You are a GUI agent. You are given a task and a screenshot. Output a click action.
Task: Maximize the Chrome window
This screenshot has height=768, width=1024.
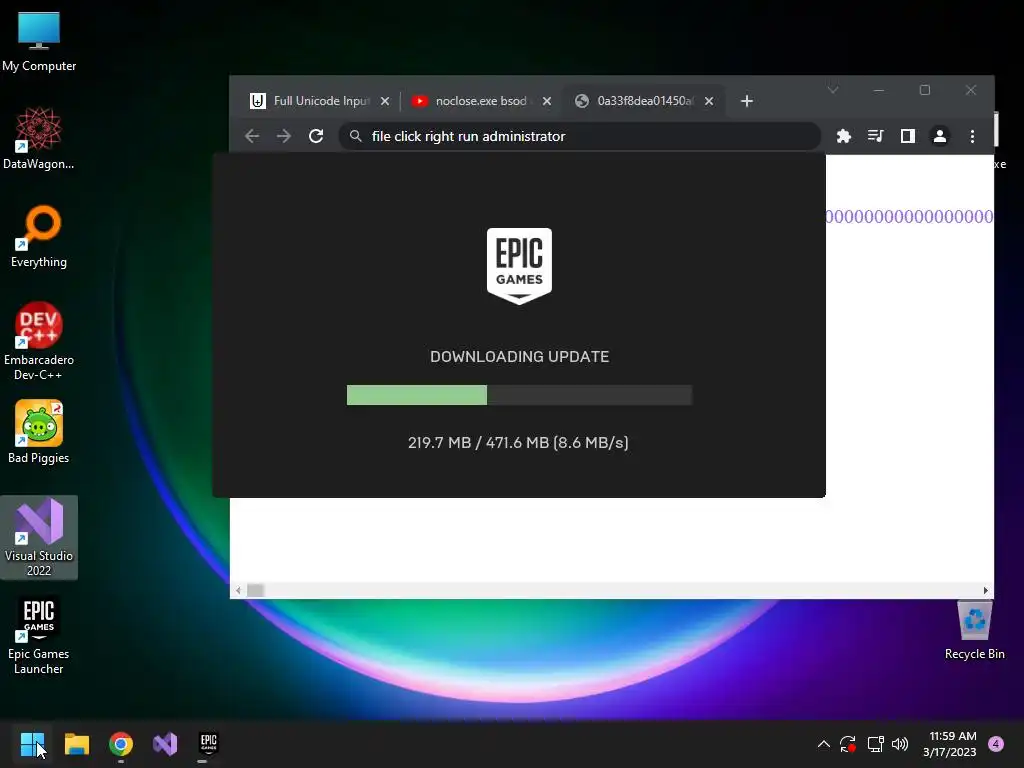click(925, 90)
